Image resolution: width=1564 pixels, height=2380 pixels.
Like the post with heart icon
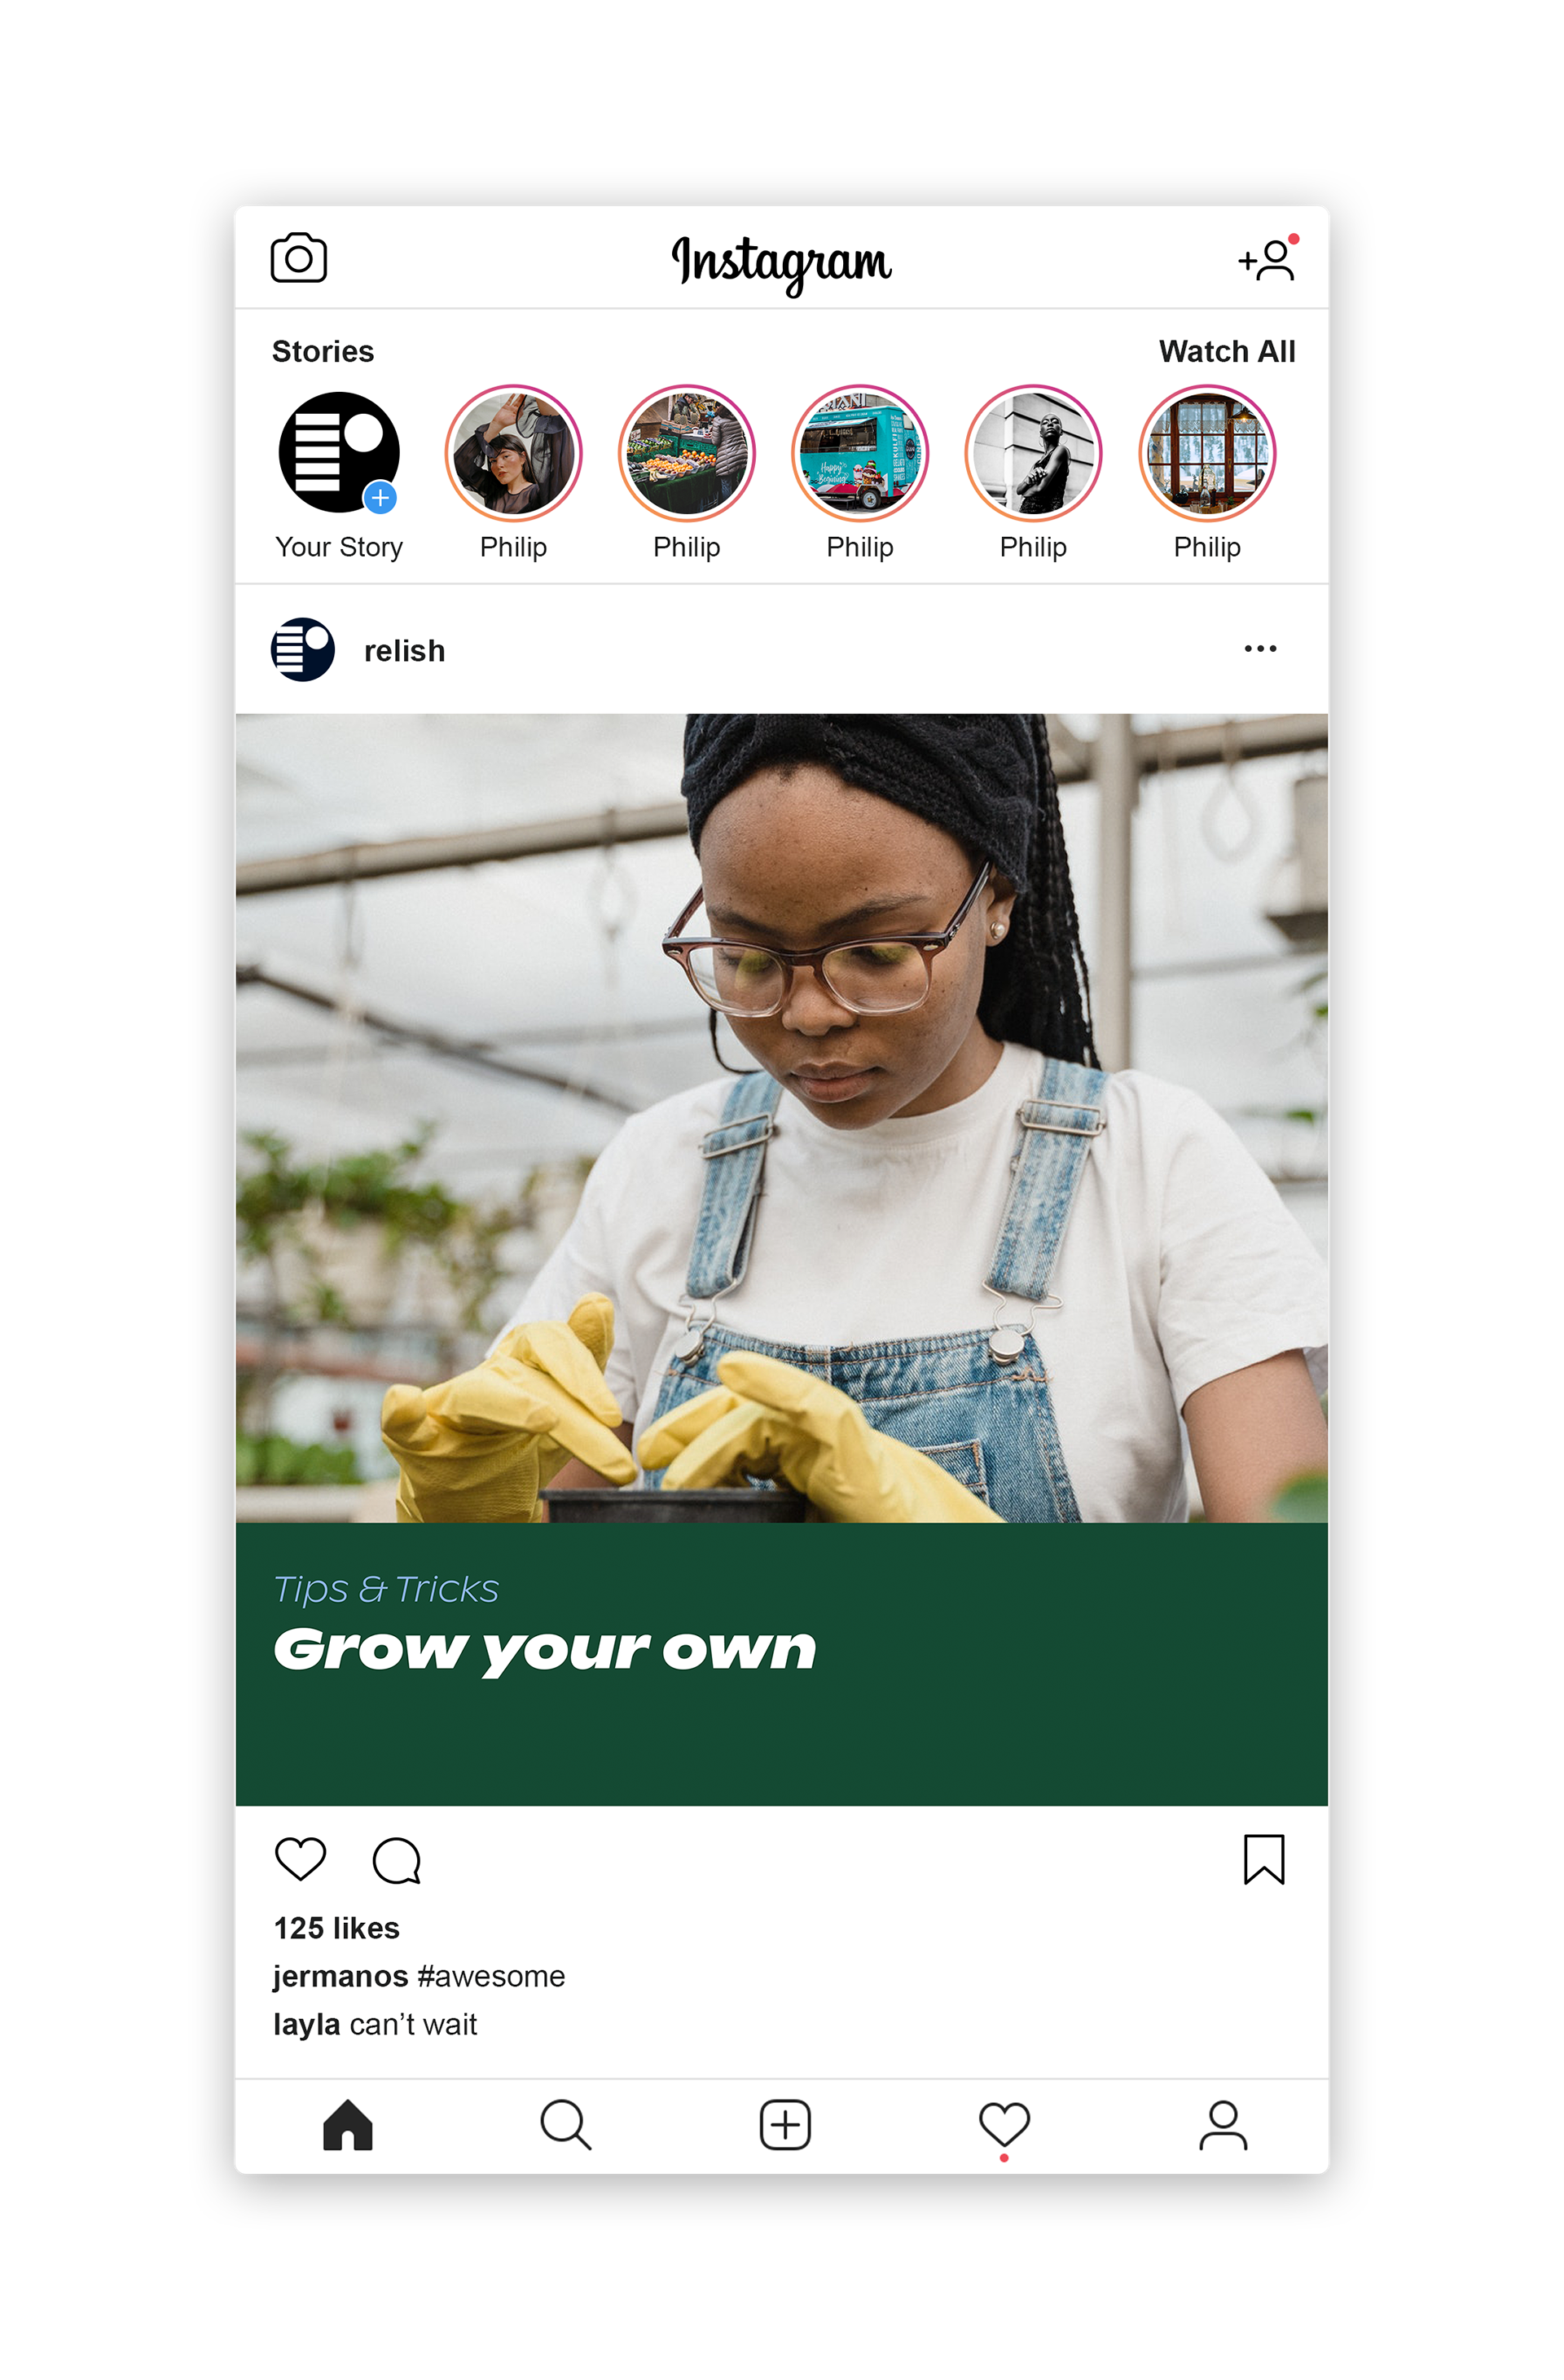(x=300, y=1859)
